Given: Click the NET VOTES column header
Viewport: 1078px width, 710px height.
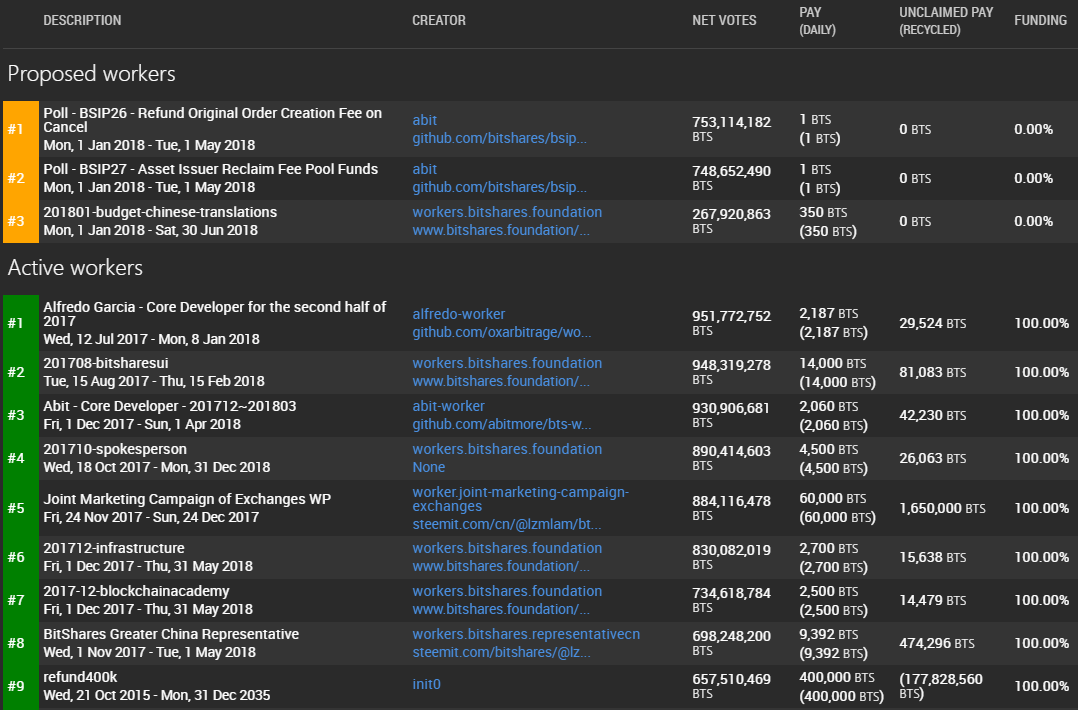Looking at the screenshot, I should [x=724, y=21].
